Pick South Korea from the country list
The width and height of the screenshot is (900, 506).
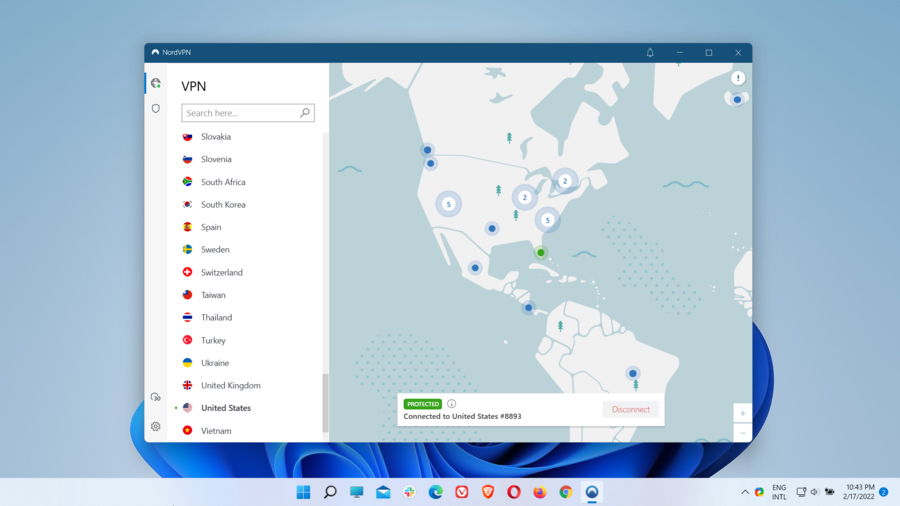(223, 205)
